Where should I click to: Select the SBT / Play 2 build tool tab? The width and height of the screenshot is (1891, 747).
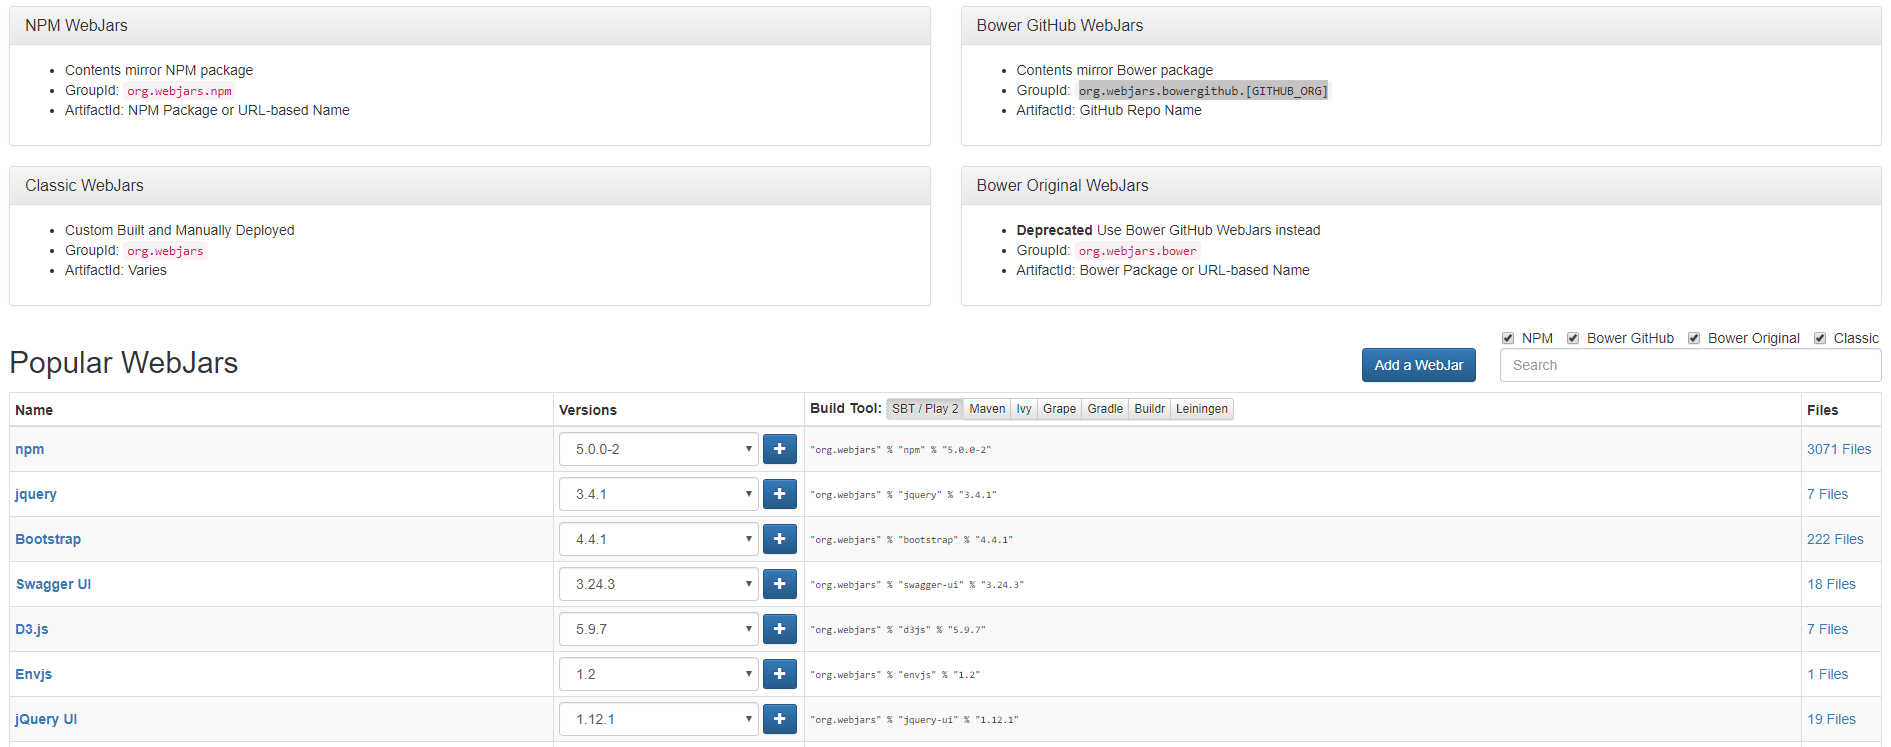tap(925, 409)
